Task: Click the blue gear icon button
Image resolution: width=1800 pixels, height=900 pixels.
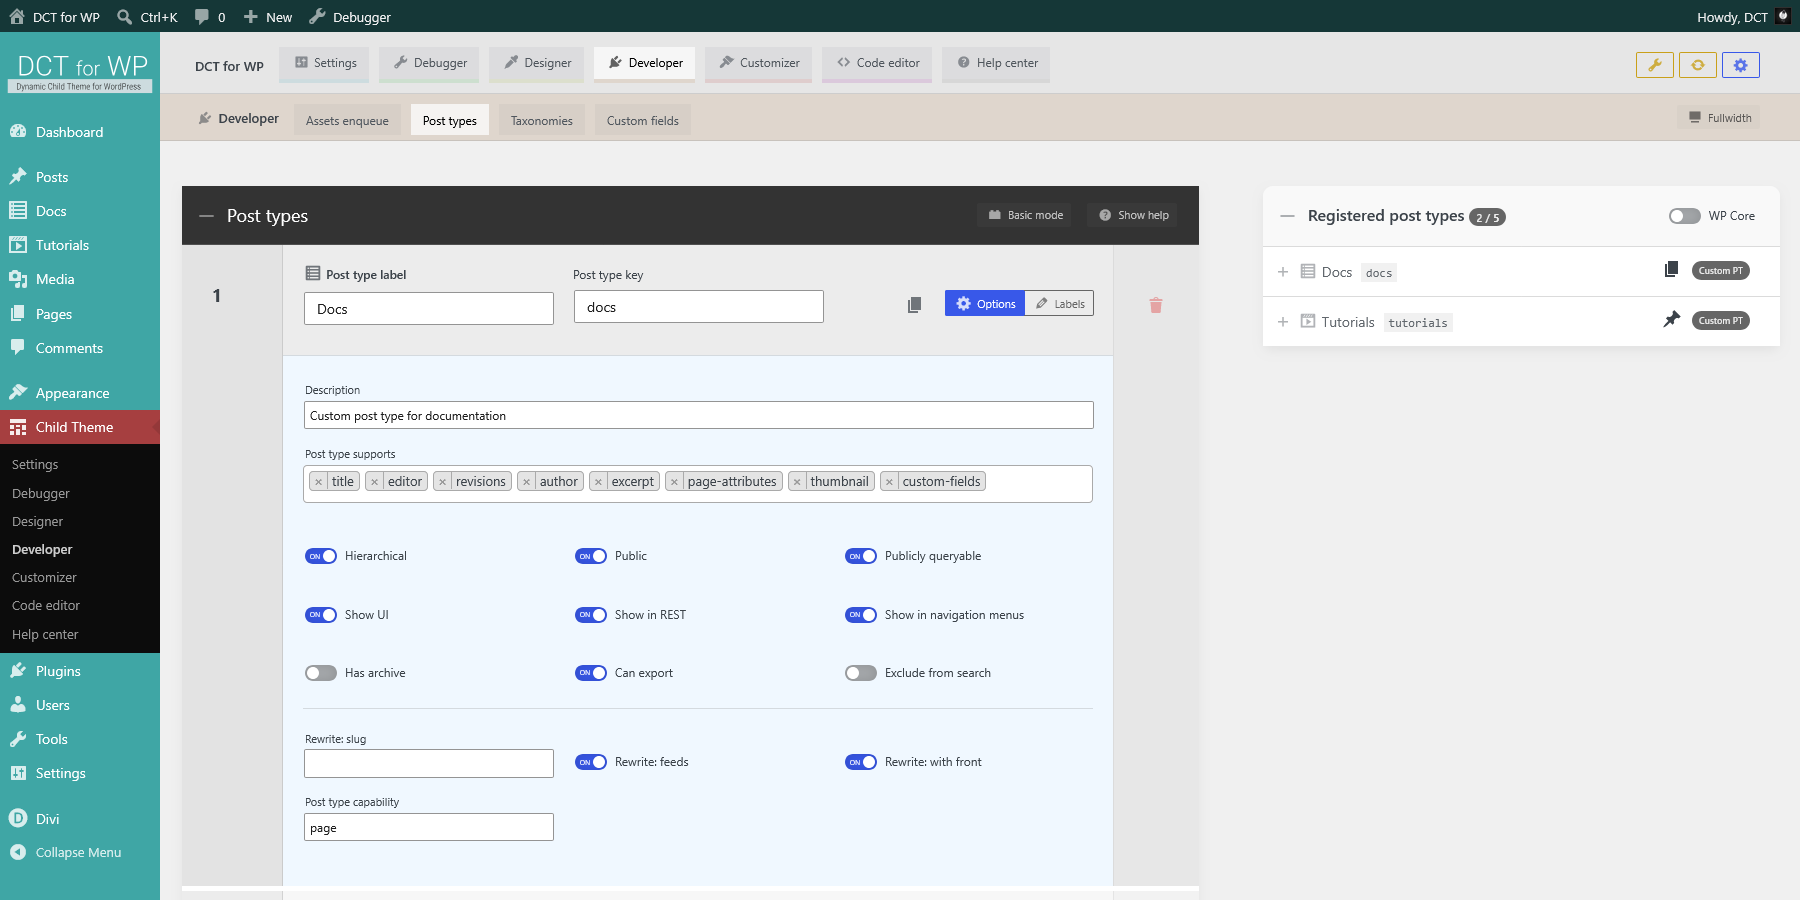Action: coord(1741,65)
